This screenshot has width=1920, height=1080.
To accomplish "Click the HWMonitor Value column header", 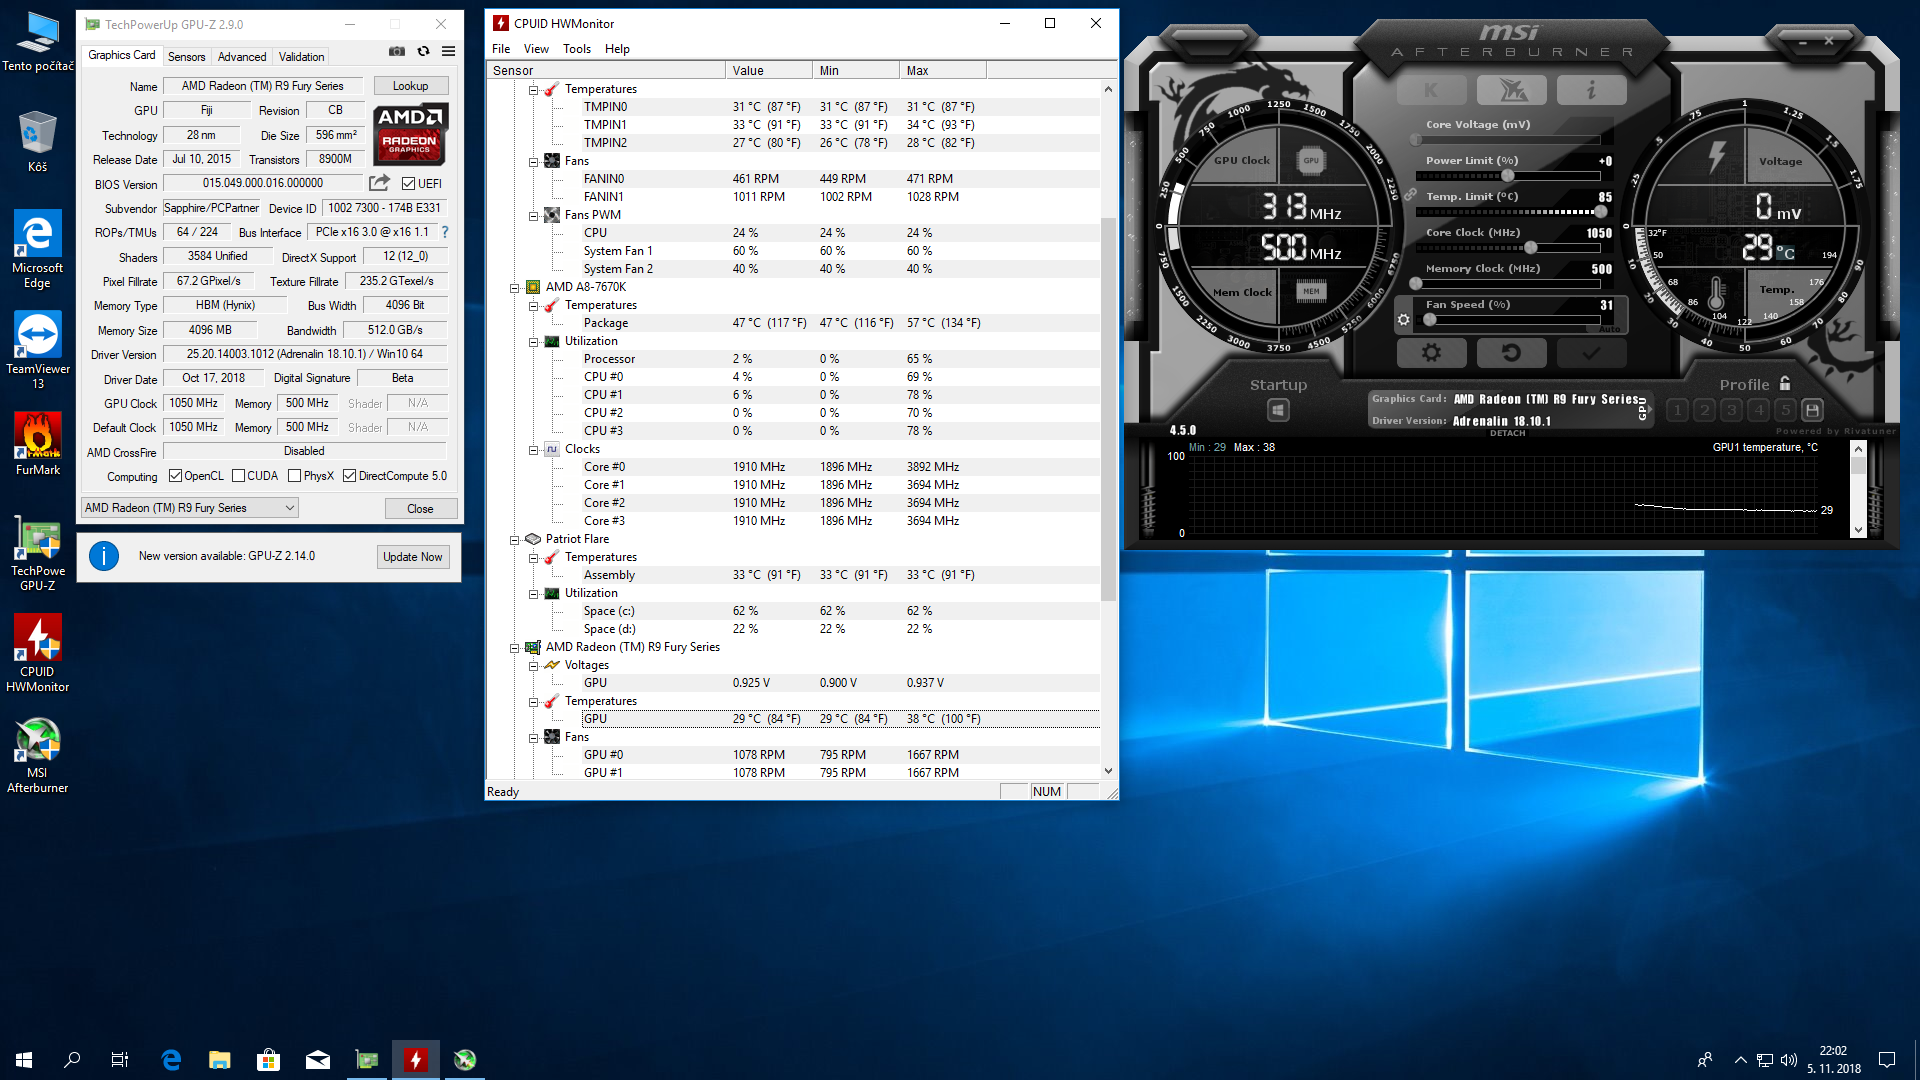I will tap(768, 70).
